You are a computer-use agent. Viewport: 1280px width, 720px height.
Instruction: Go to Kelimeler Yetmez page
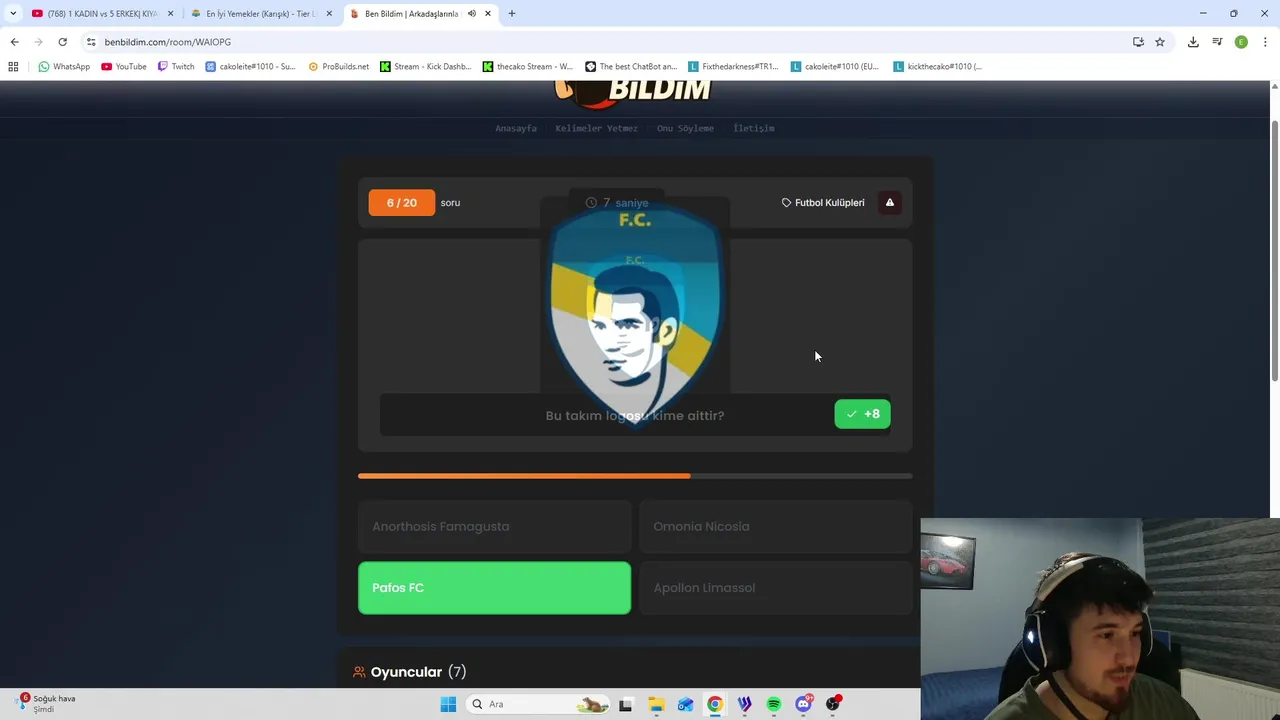coord(596,128)
